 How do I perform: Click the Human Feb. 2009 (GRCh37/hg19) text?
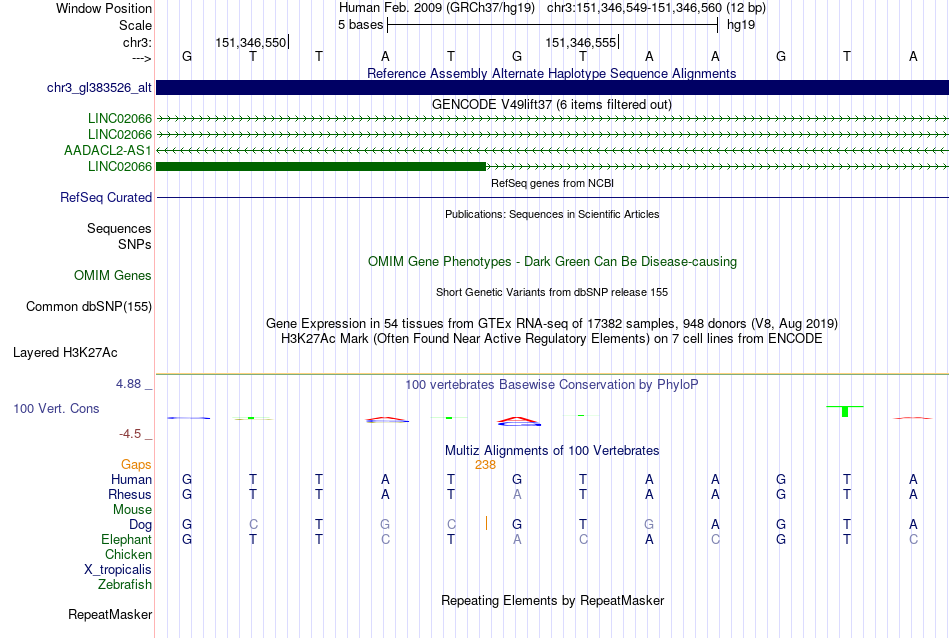pyautogui.click(x=437, y=8)
